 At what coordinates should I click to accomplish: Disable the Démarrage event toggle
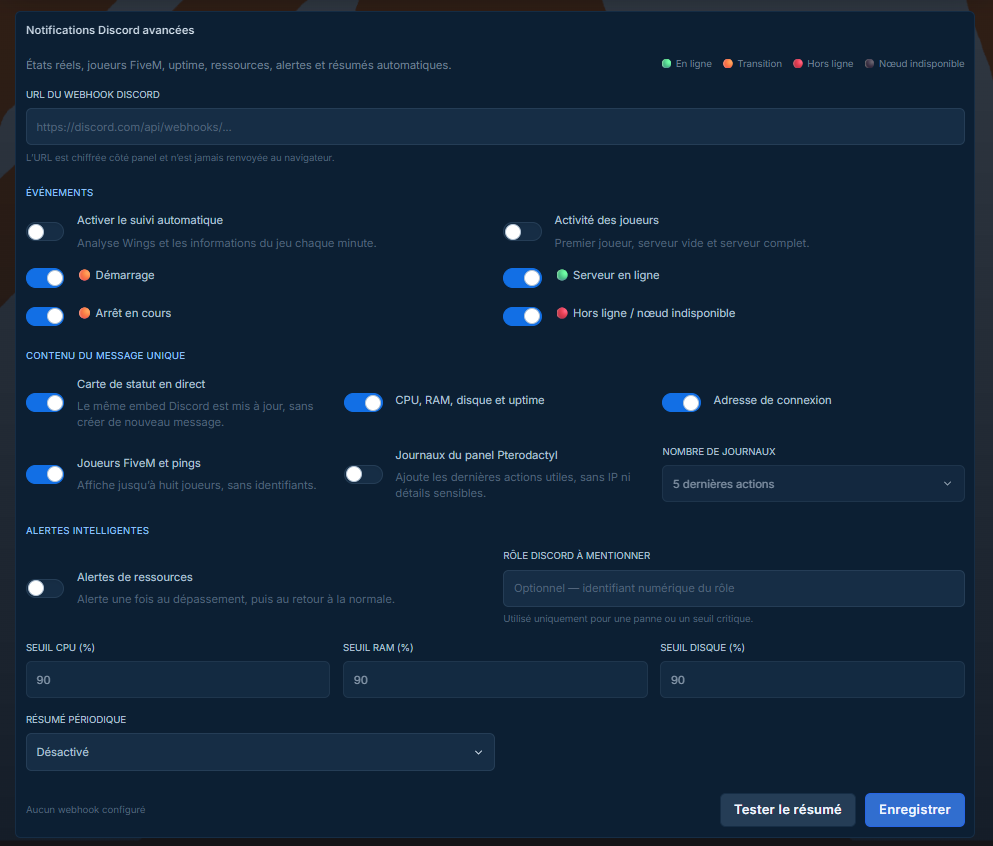click(45, 277)
